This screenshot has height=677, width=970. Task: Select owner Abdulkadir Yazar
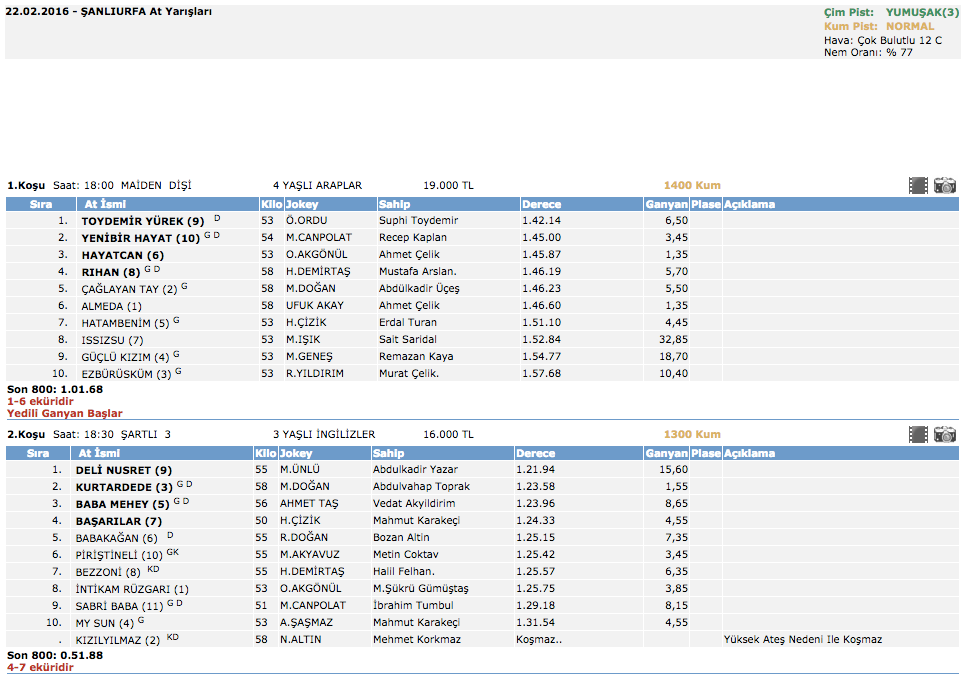414,470
